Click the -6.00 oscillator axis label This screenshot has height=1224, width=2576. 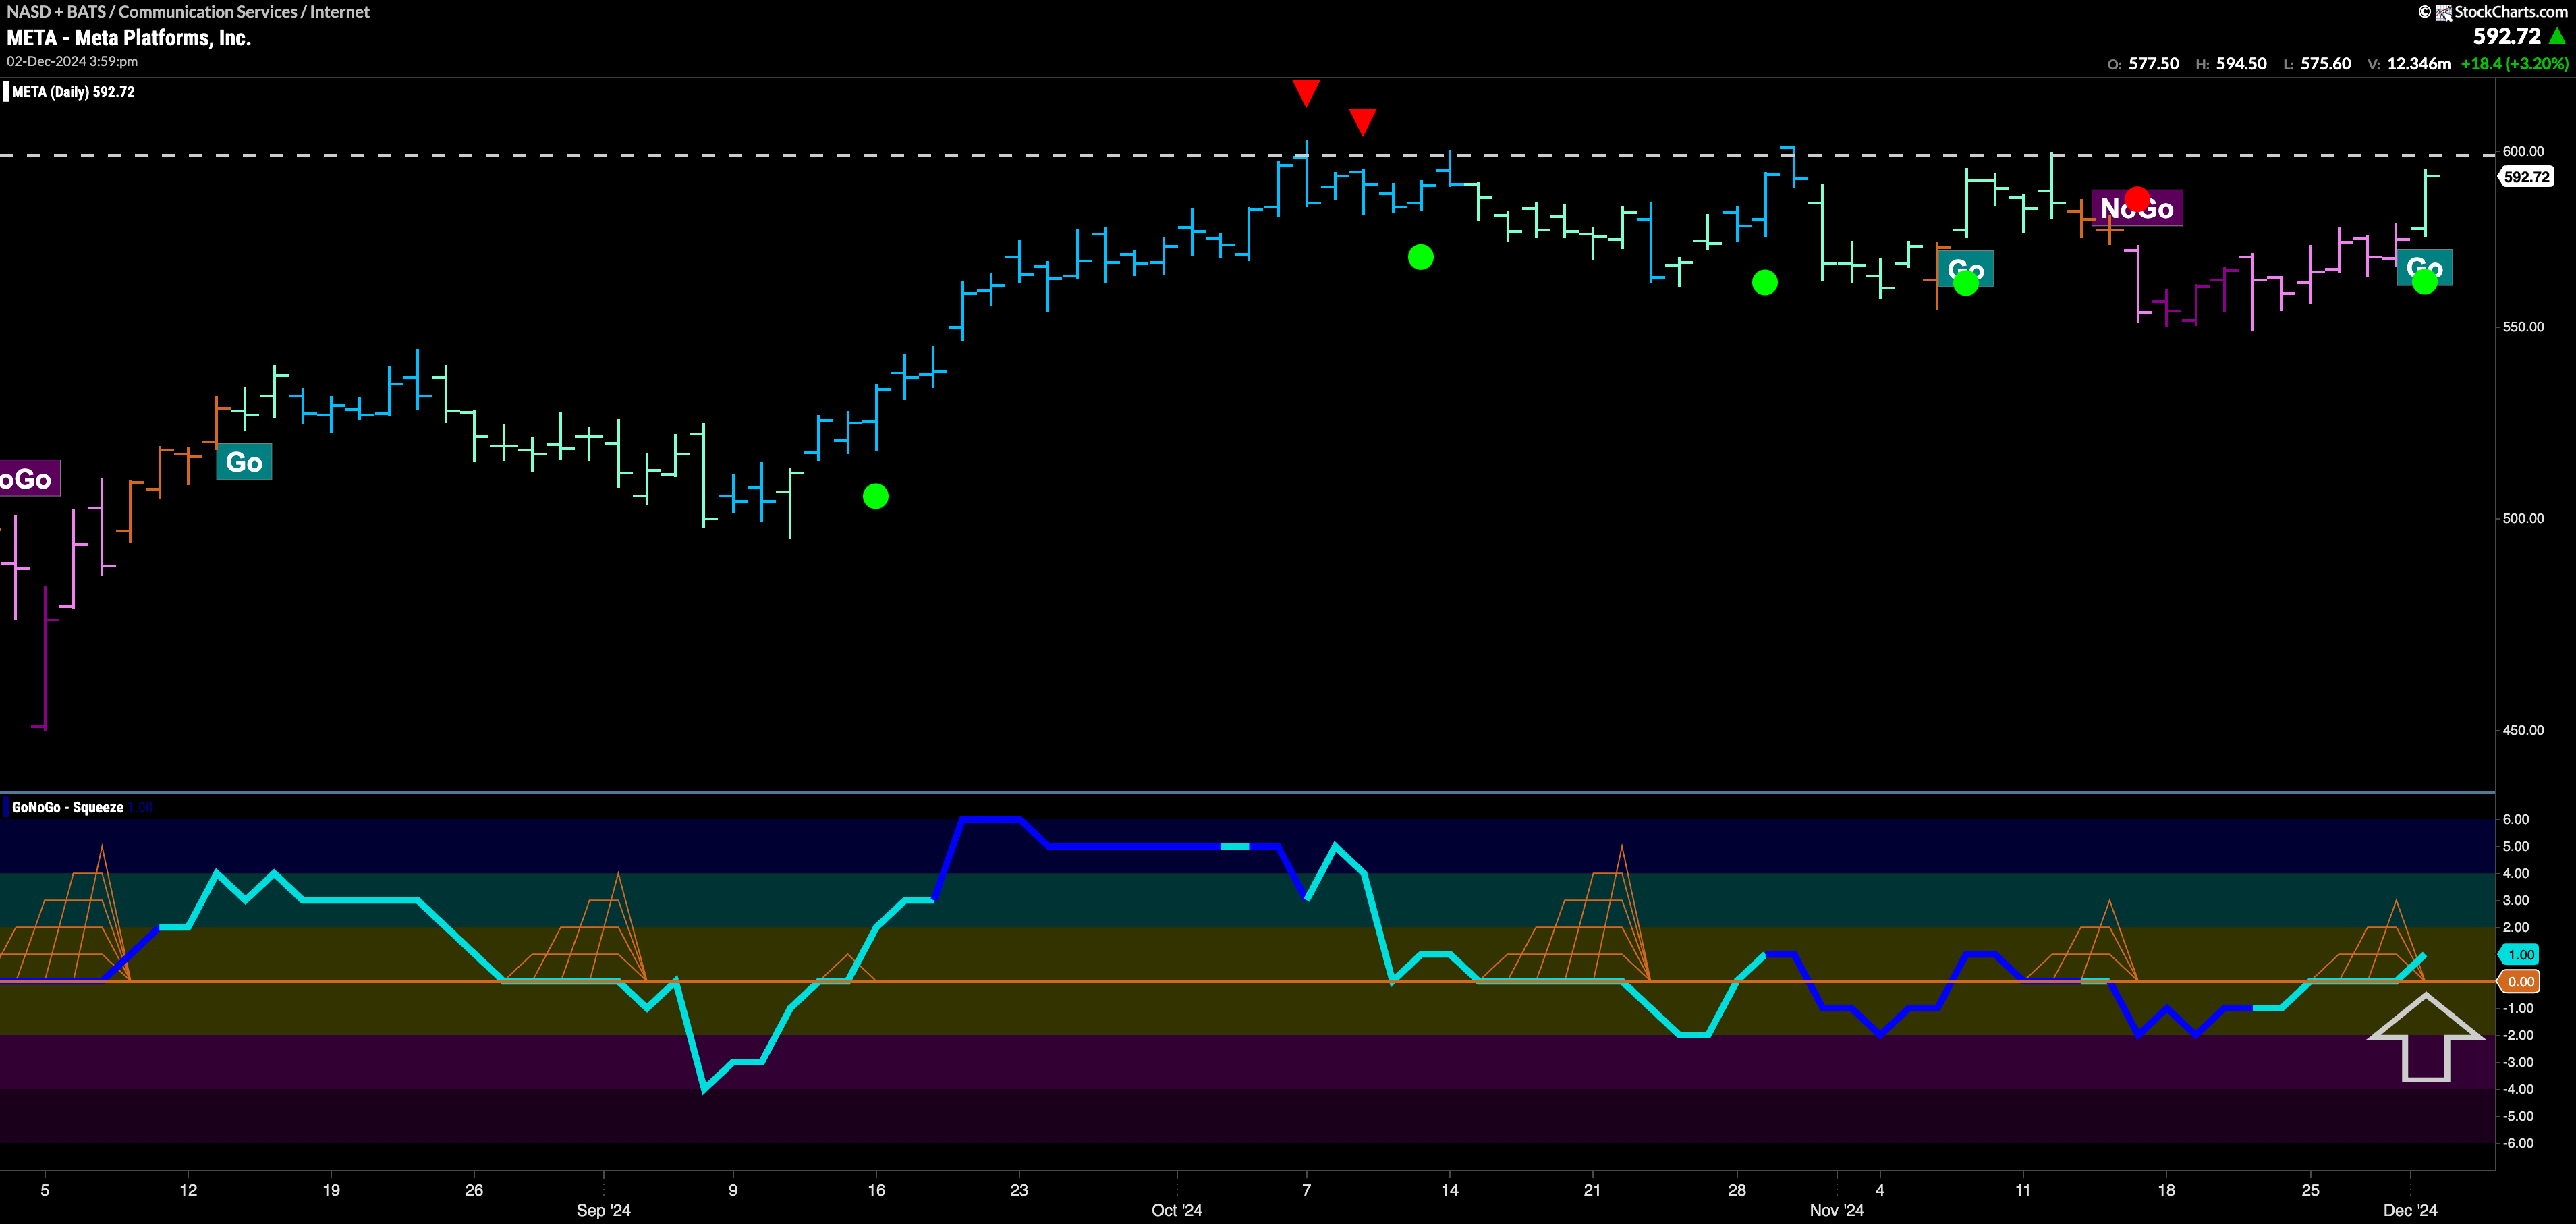pyautogui.click(x=2518, y=1143)
